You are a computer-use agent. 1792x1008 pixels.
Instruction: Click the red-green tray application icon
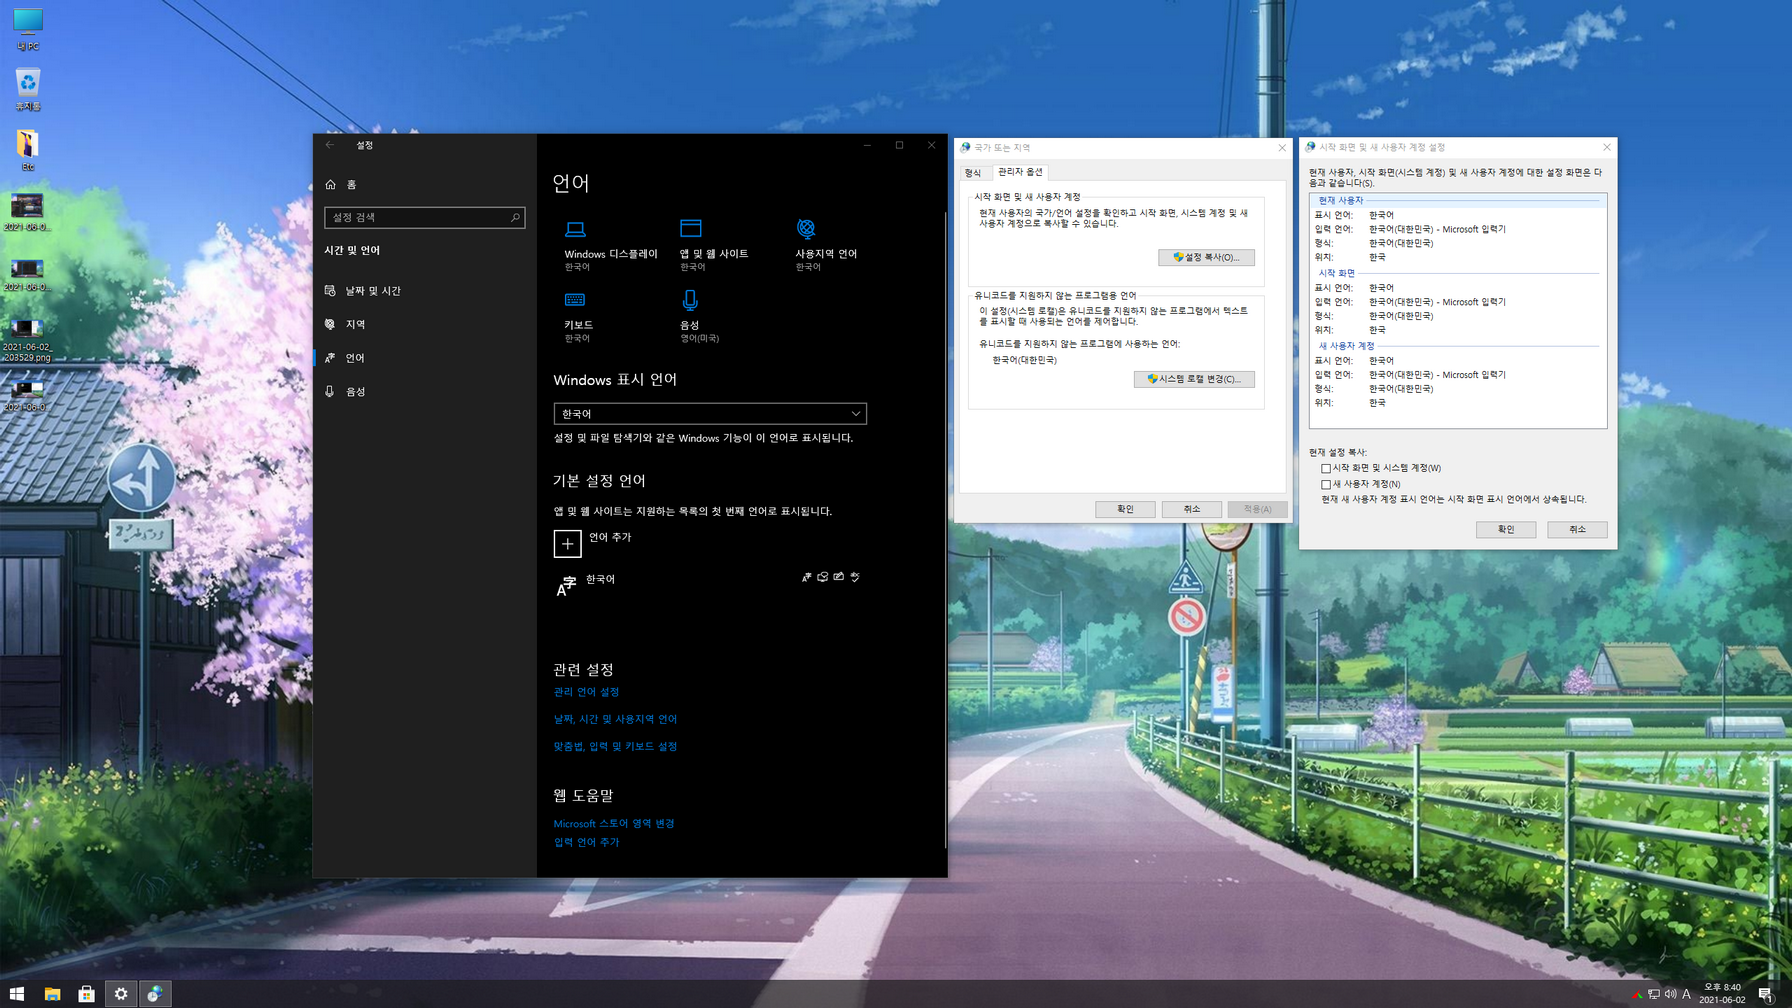(1638, 995)
